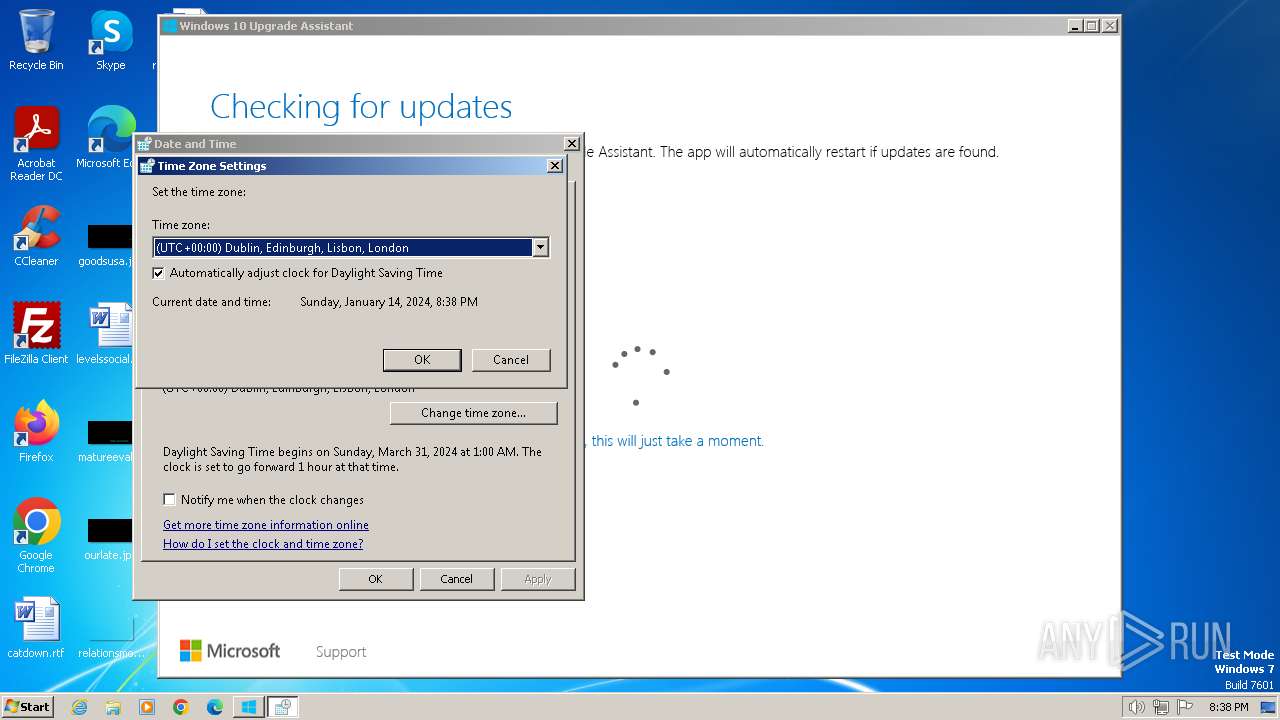Open the Recycle Bin desktop icon

[x=36, y=40]
